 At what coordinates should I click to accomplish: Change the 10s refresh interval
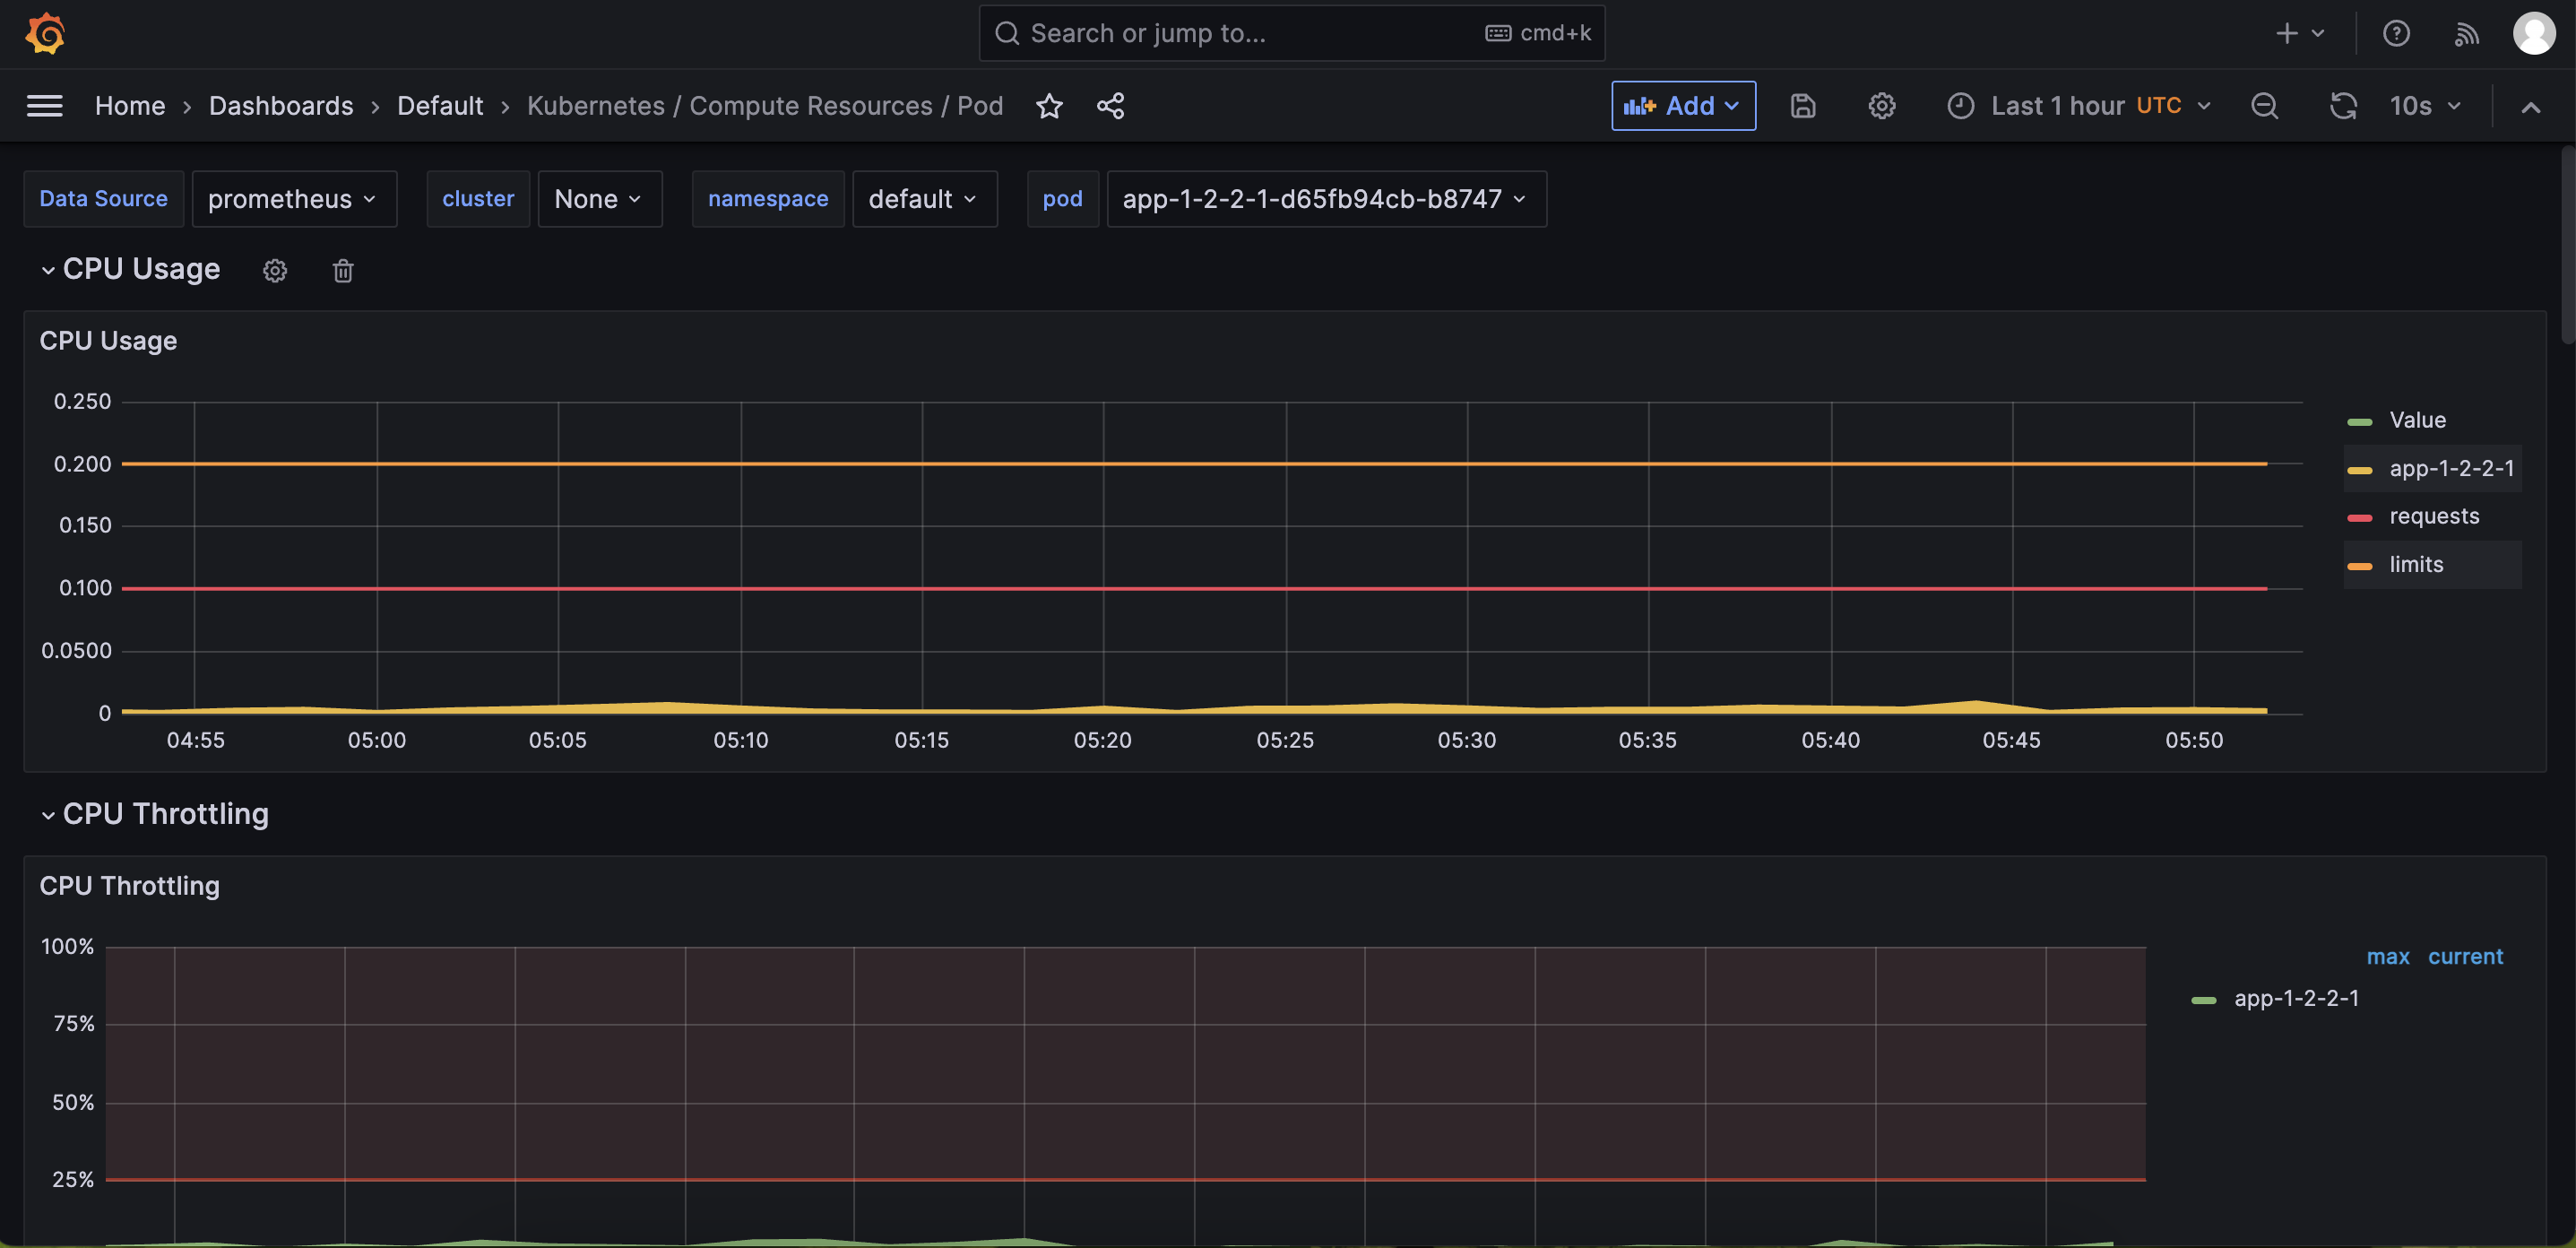pos(2425,106)
